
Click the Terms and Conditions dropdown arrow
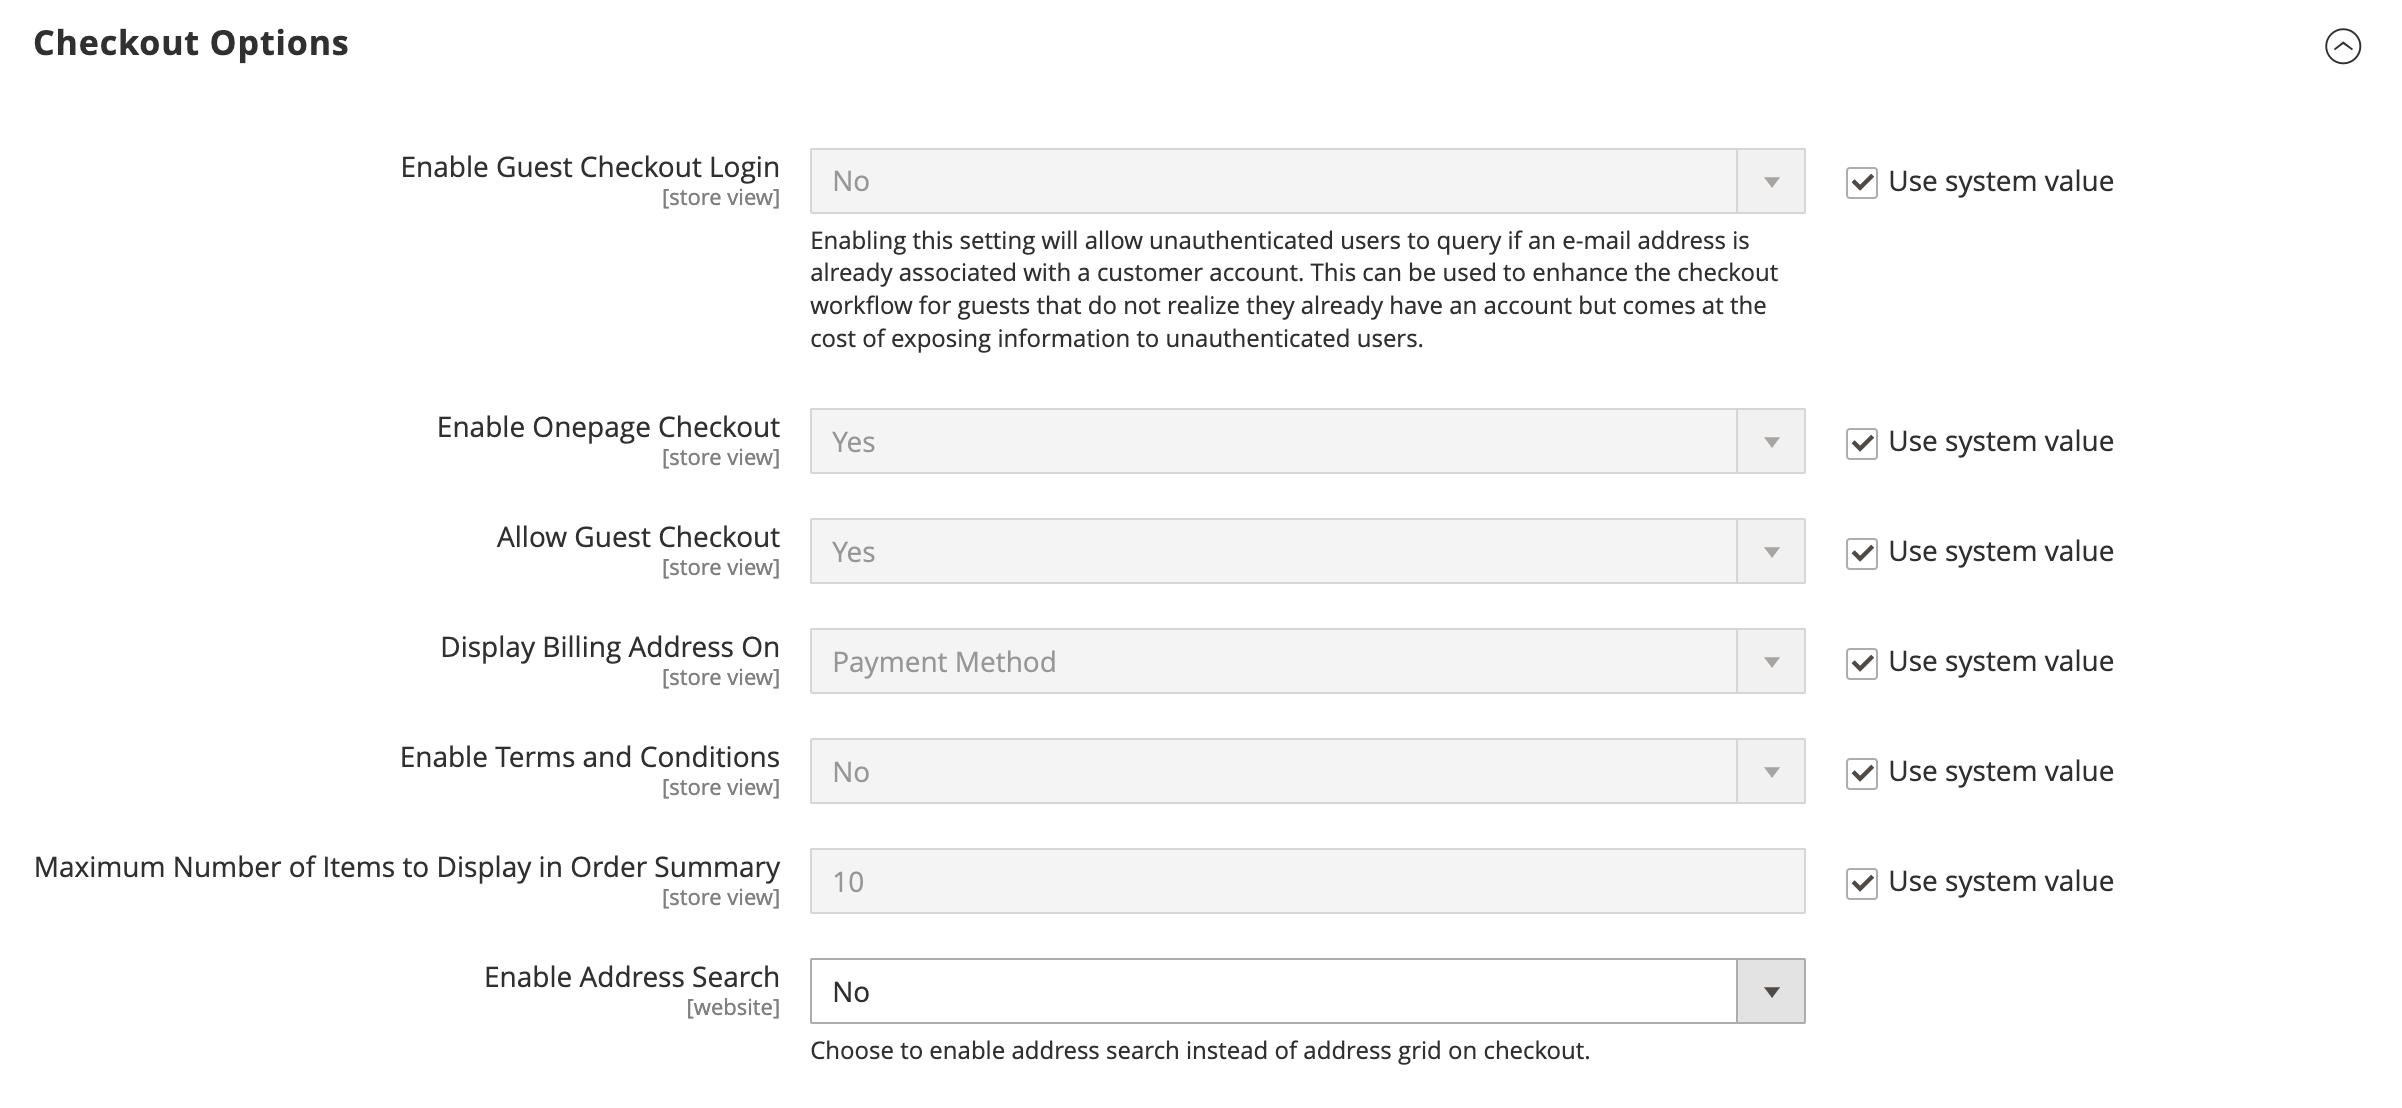pyautogui.click(x=1771, y=771)
